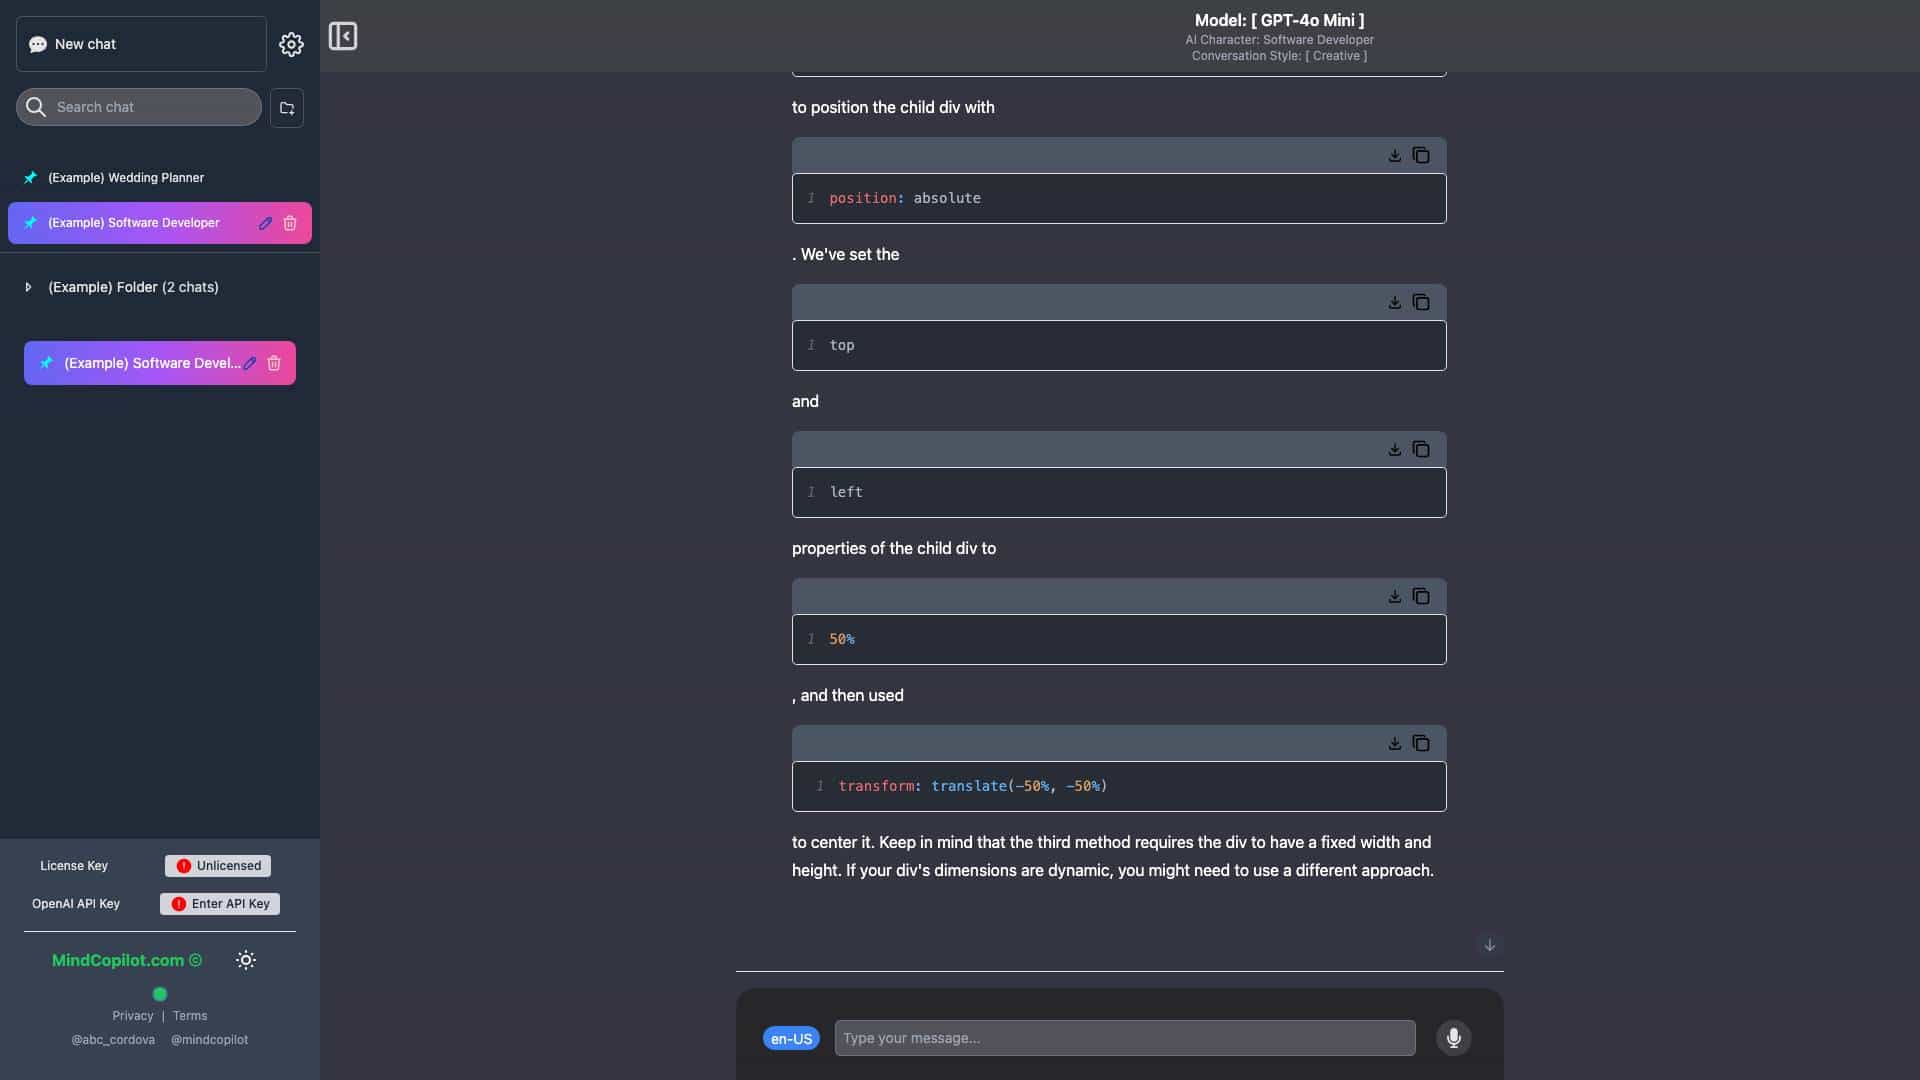Open the @mindcopilot profile link
1920x1080 pixels.
click(x=210, y=1040)
